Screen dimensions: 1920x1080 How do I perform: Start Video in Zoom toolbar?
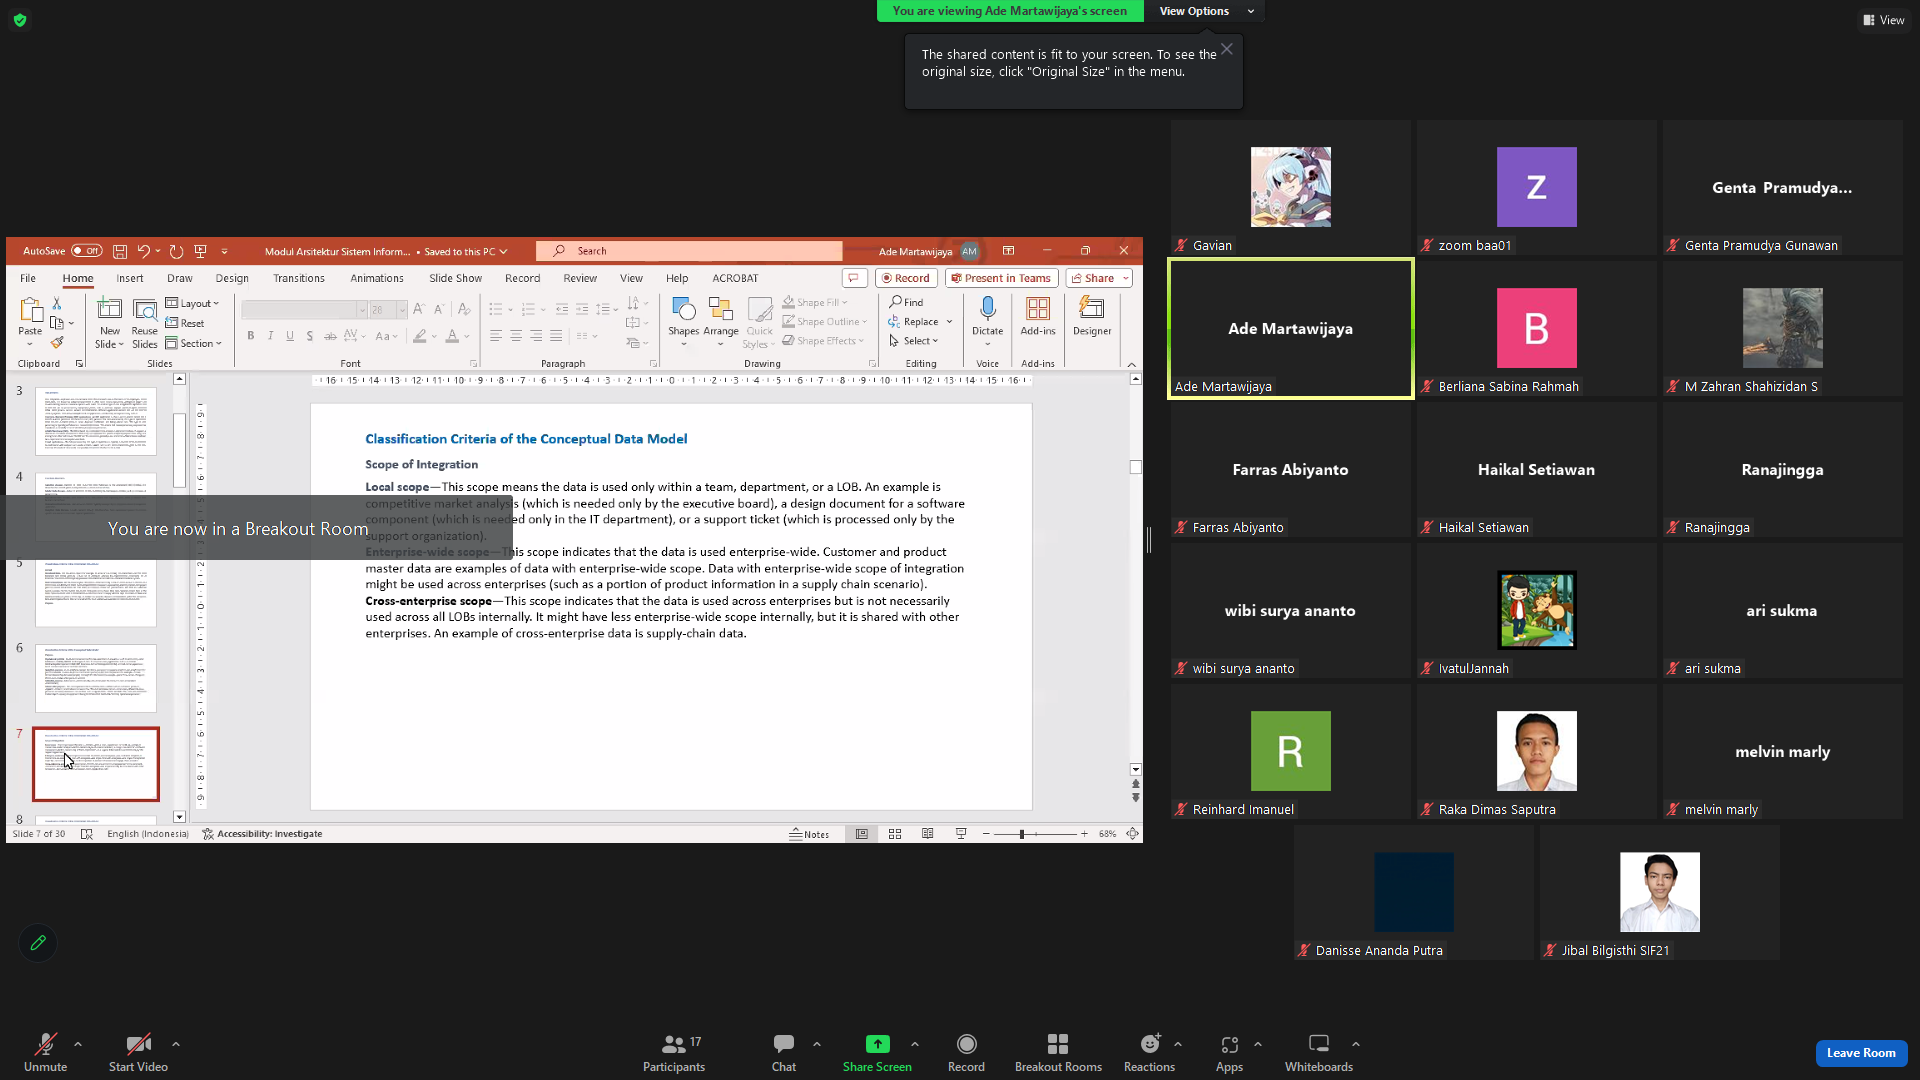click(x=138, y=1053)
